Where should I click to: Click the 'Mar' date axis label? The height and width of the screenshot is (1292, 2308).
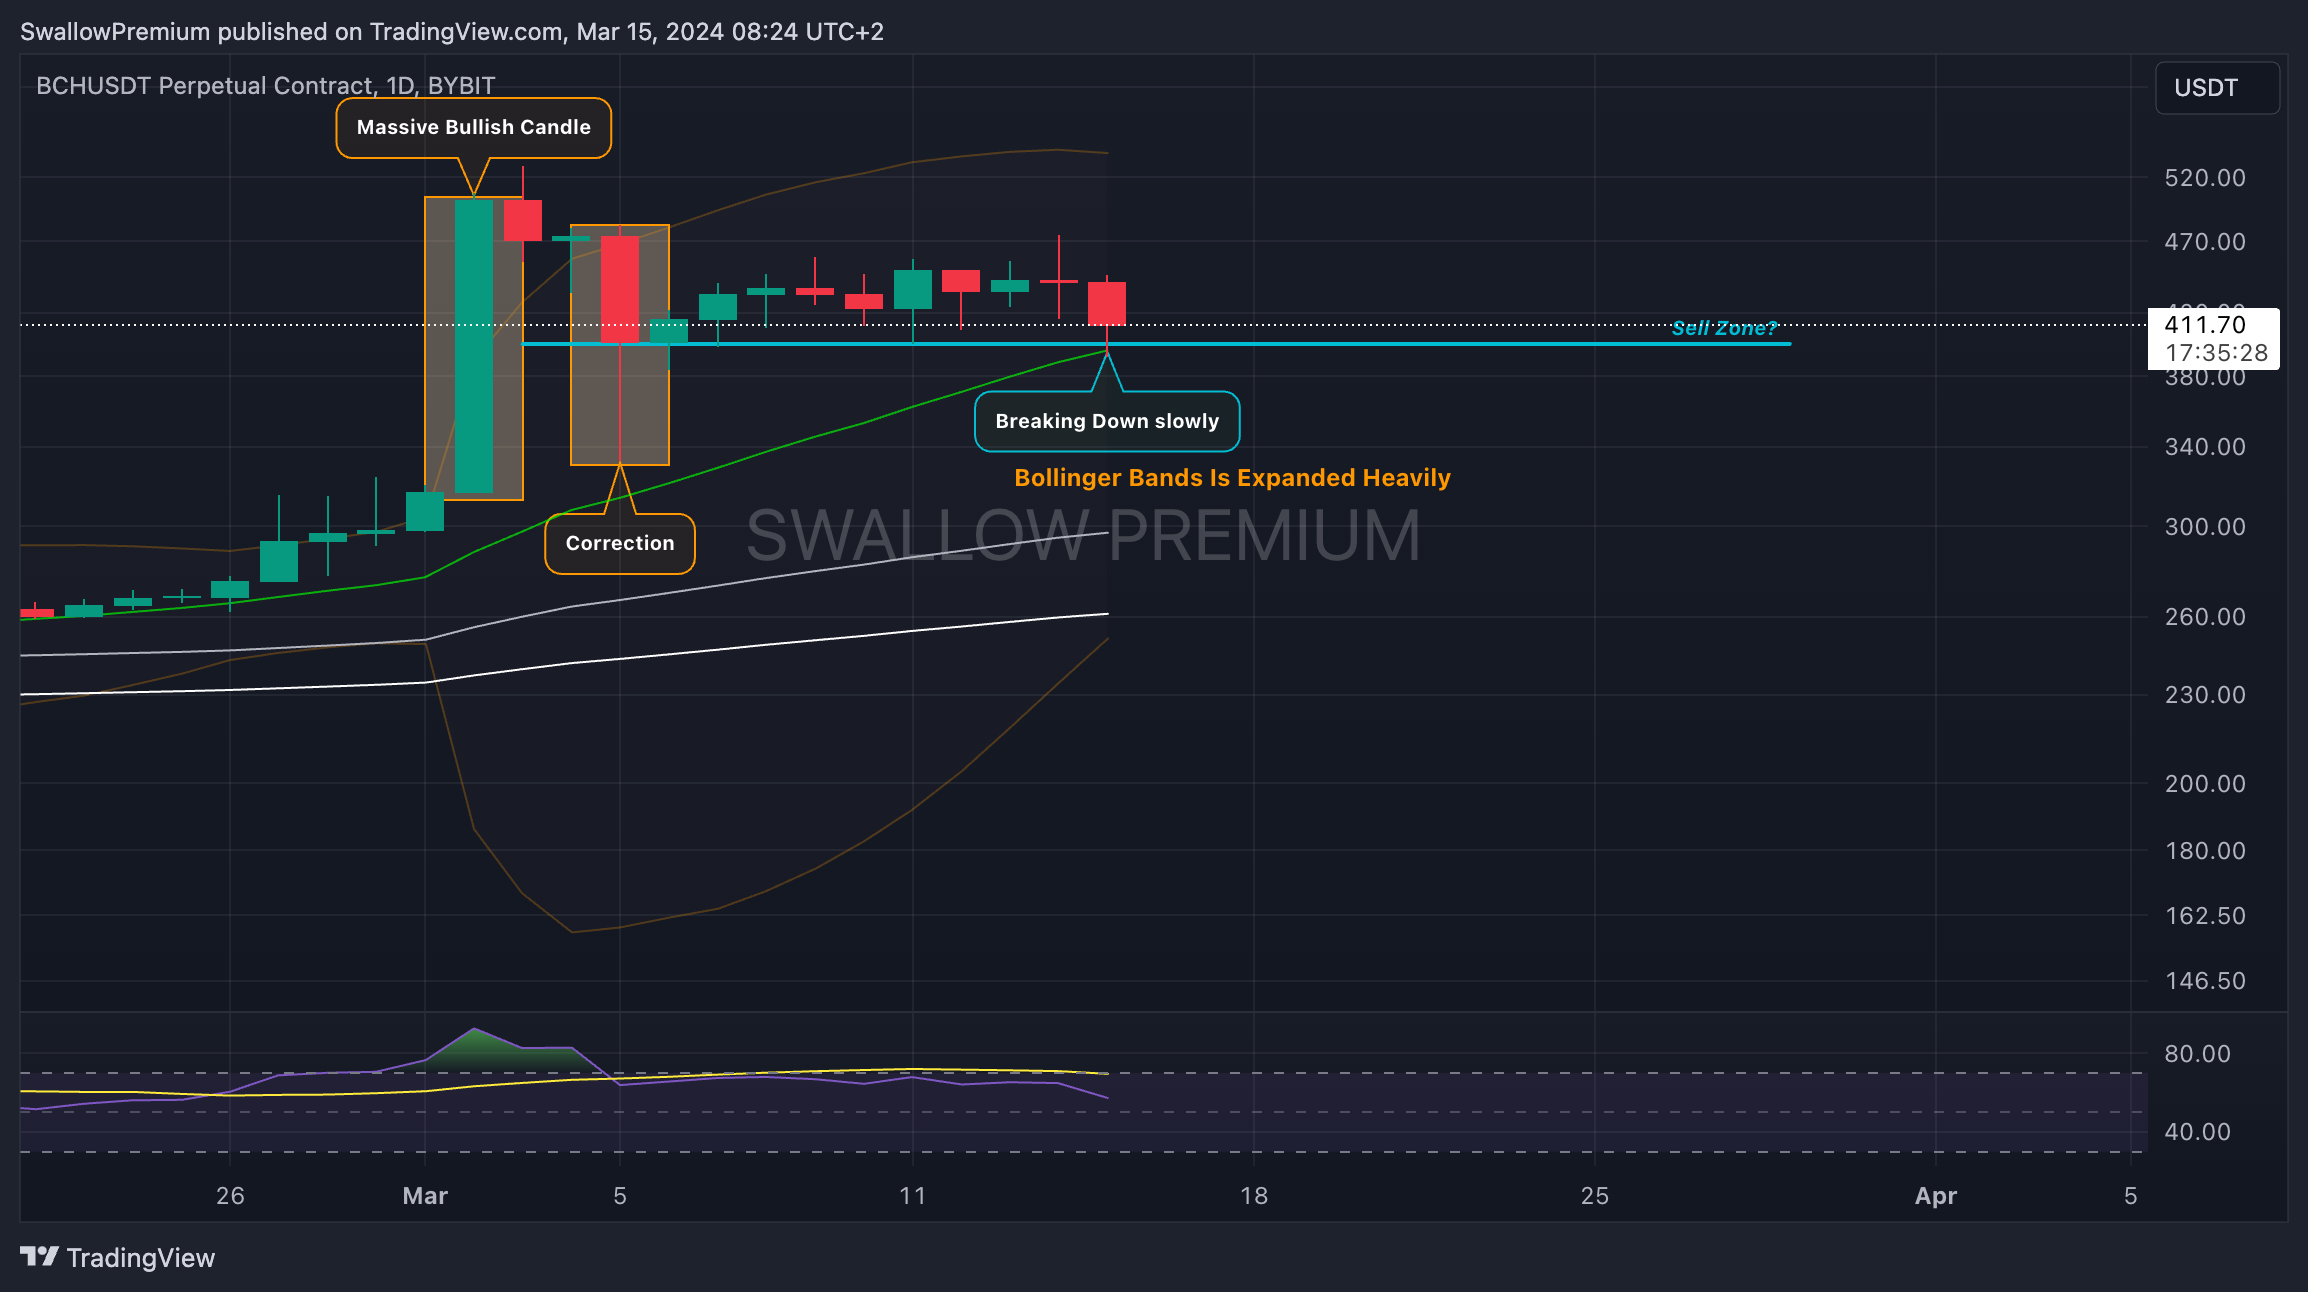[425, 1196]
